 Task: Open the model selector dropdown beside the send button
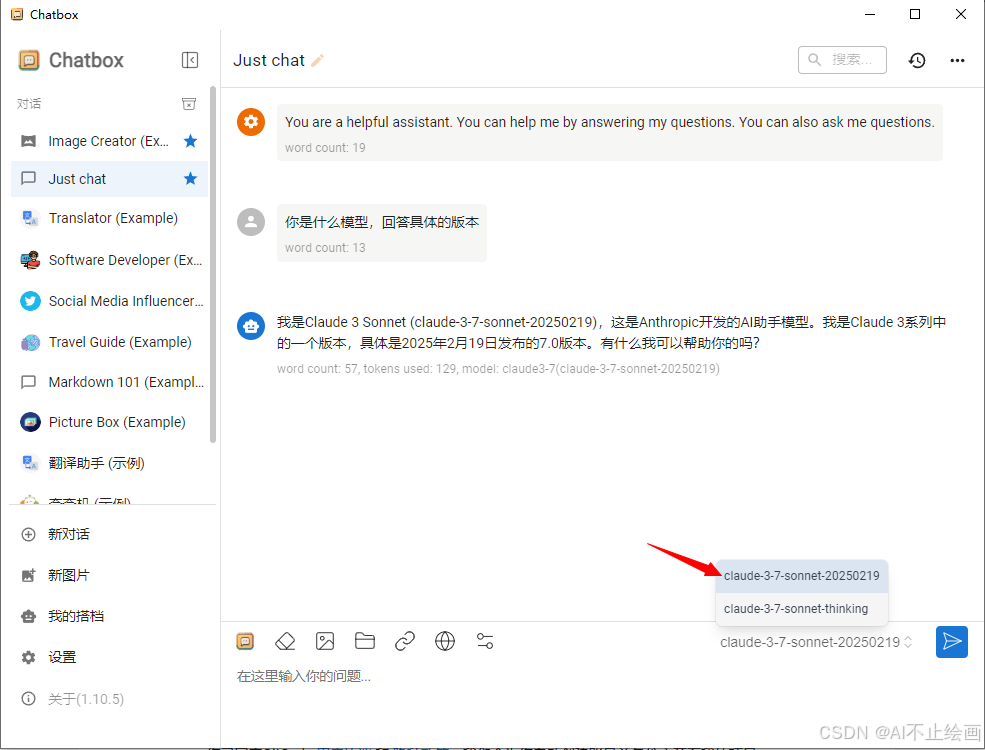click(x=816, y=642)
